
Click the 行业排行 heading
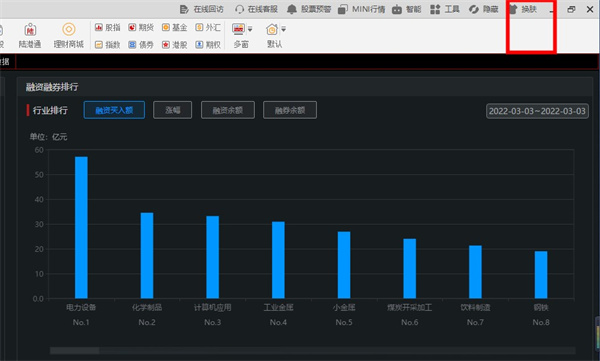pos(50,110)
